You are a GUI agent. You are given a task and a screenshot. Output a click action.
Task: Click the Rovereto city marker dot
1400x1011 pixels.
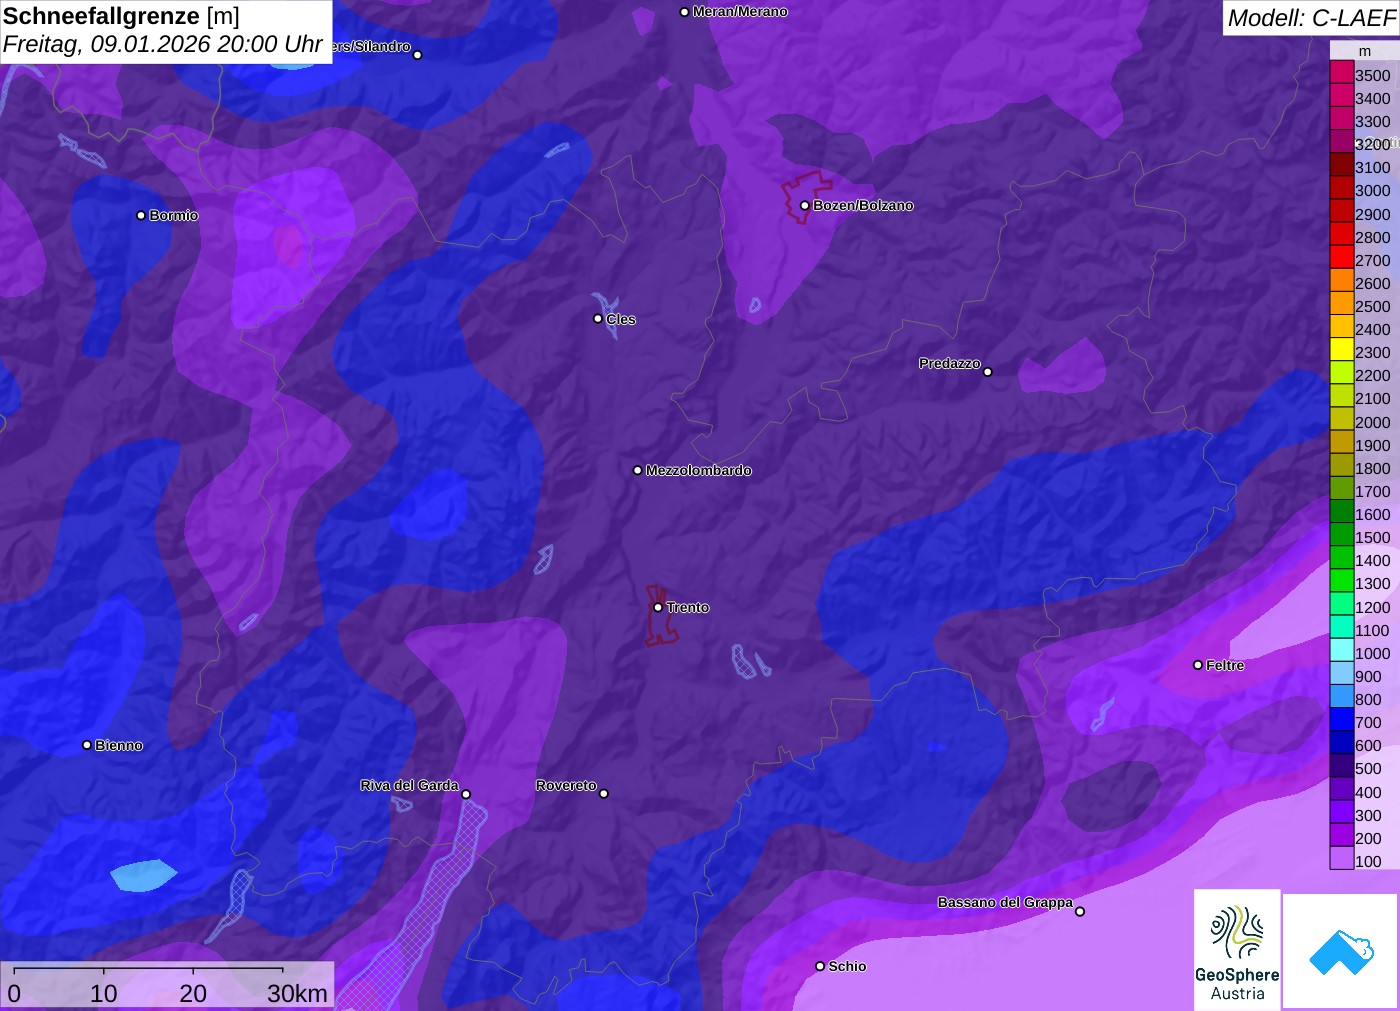[x=604, y=794]
